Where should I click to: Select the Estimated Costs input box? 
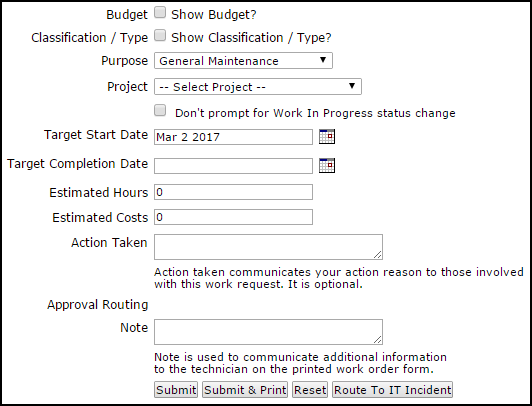click(x=233, y=217)
